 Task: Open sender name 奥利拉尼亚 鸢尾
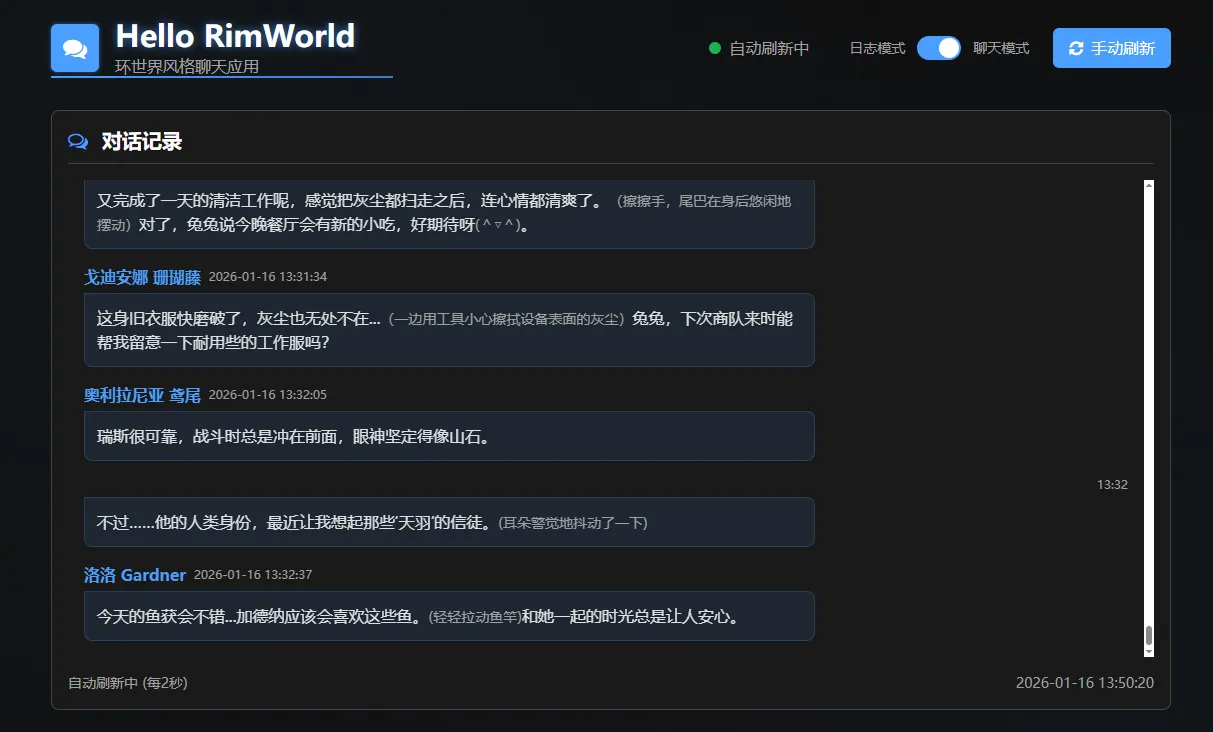pyautogui.click(x=142, y=396)
